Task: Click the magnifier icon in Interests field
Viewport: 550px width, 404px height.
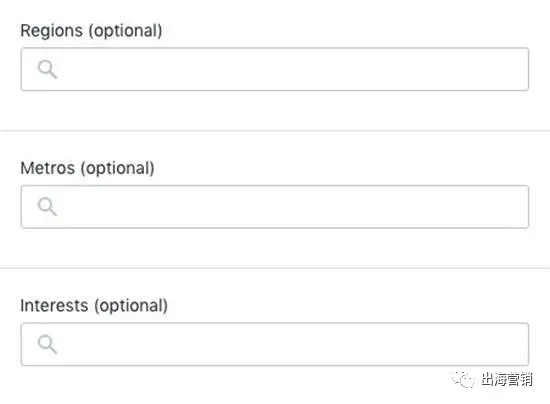Action: pyautogui.click(x=47, y=344)
